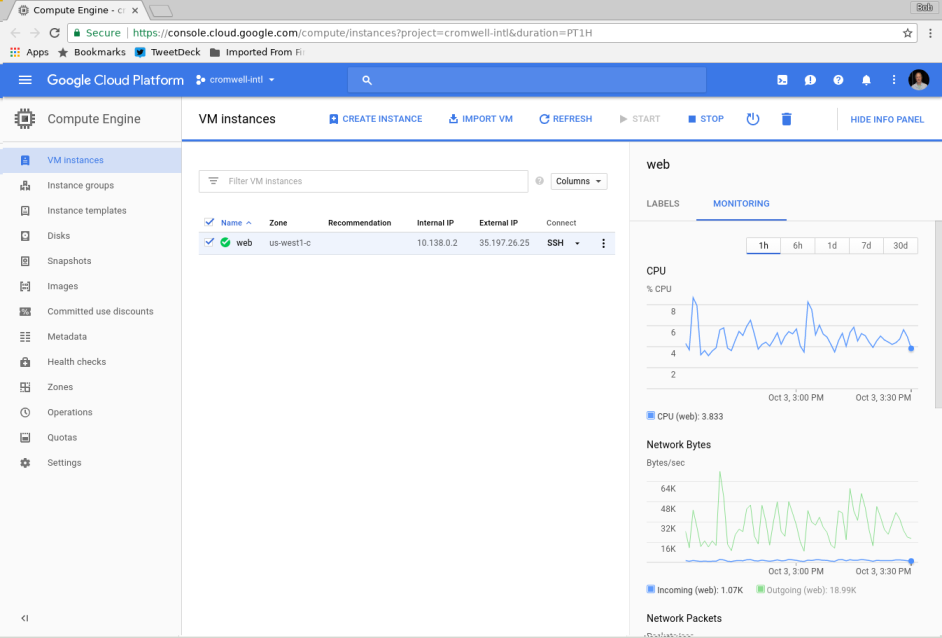Select the 7d time range
Screen dimensions: 942x638
point(866,246)
